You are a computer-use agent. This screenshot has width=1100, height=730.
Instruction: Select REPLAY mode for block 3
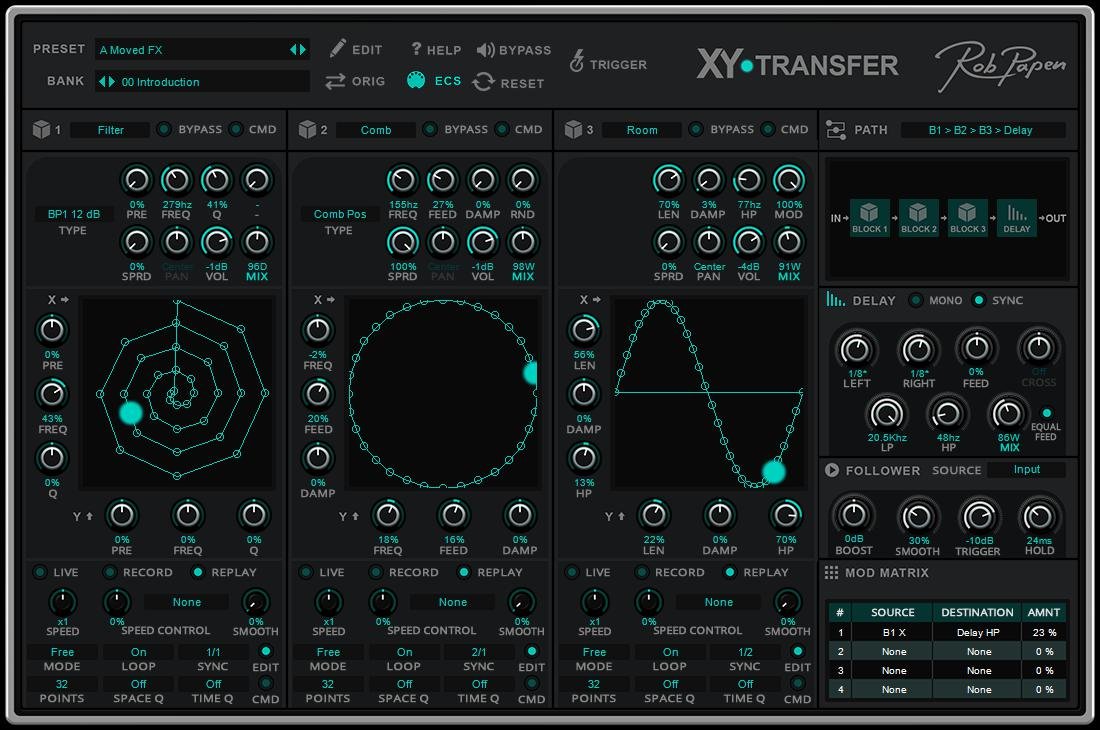[730, 572]
